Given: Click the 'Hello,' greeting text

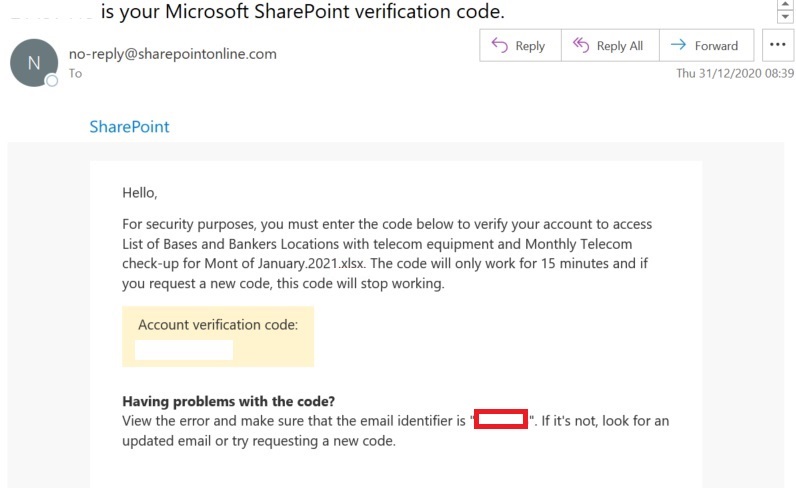Looking at the screenshot, I should click(140, 193).
